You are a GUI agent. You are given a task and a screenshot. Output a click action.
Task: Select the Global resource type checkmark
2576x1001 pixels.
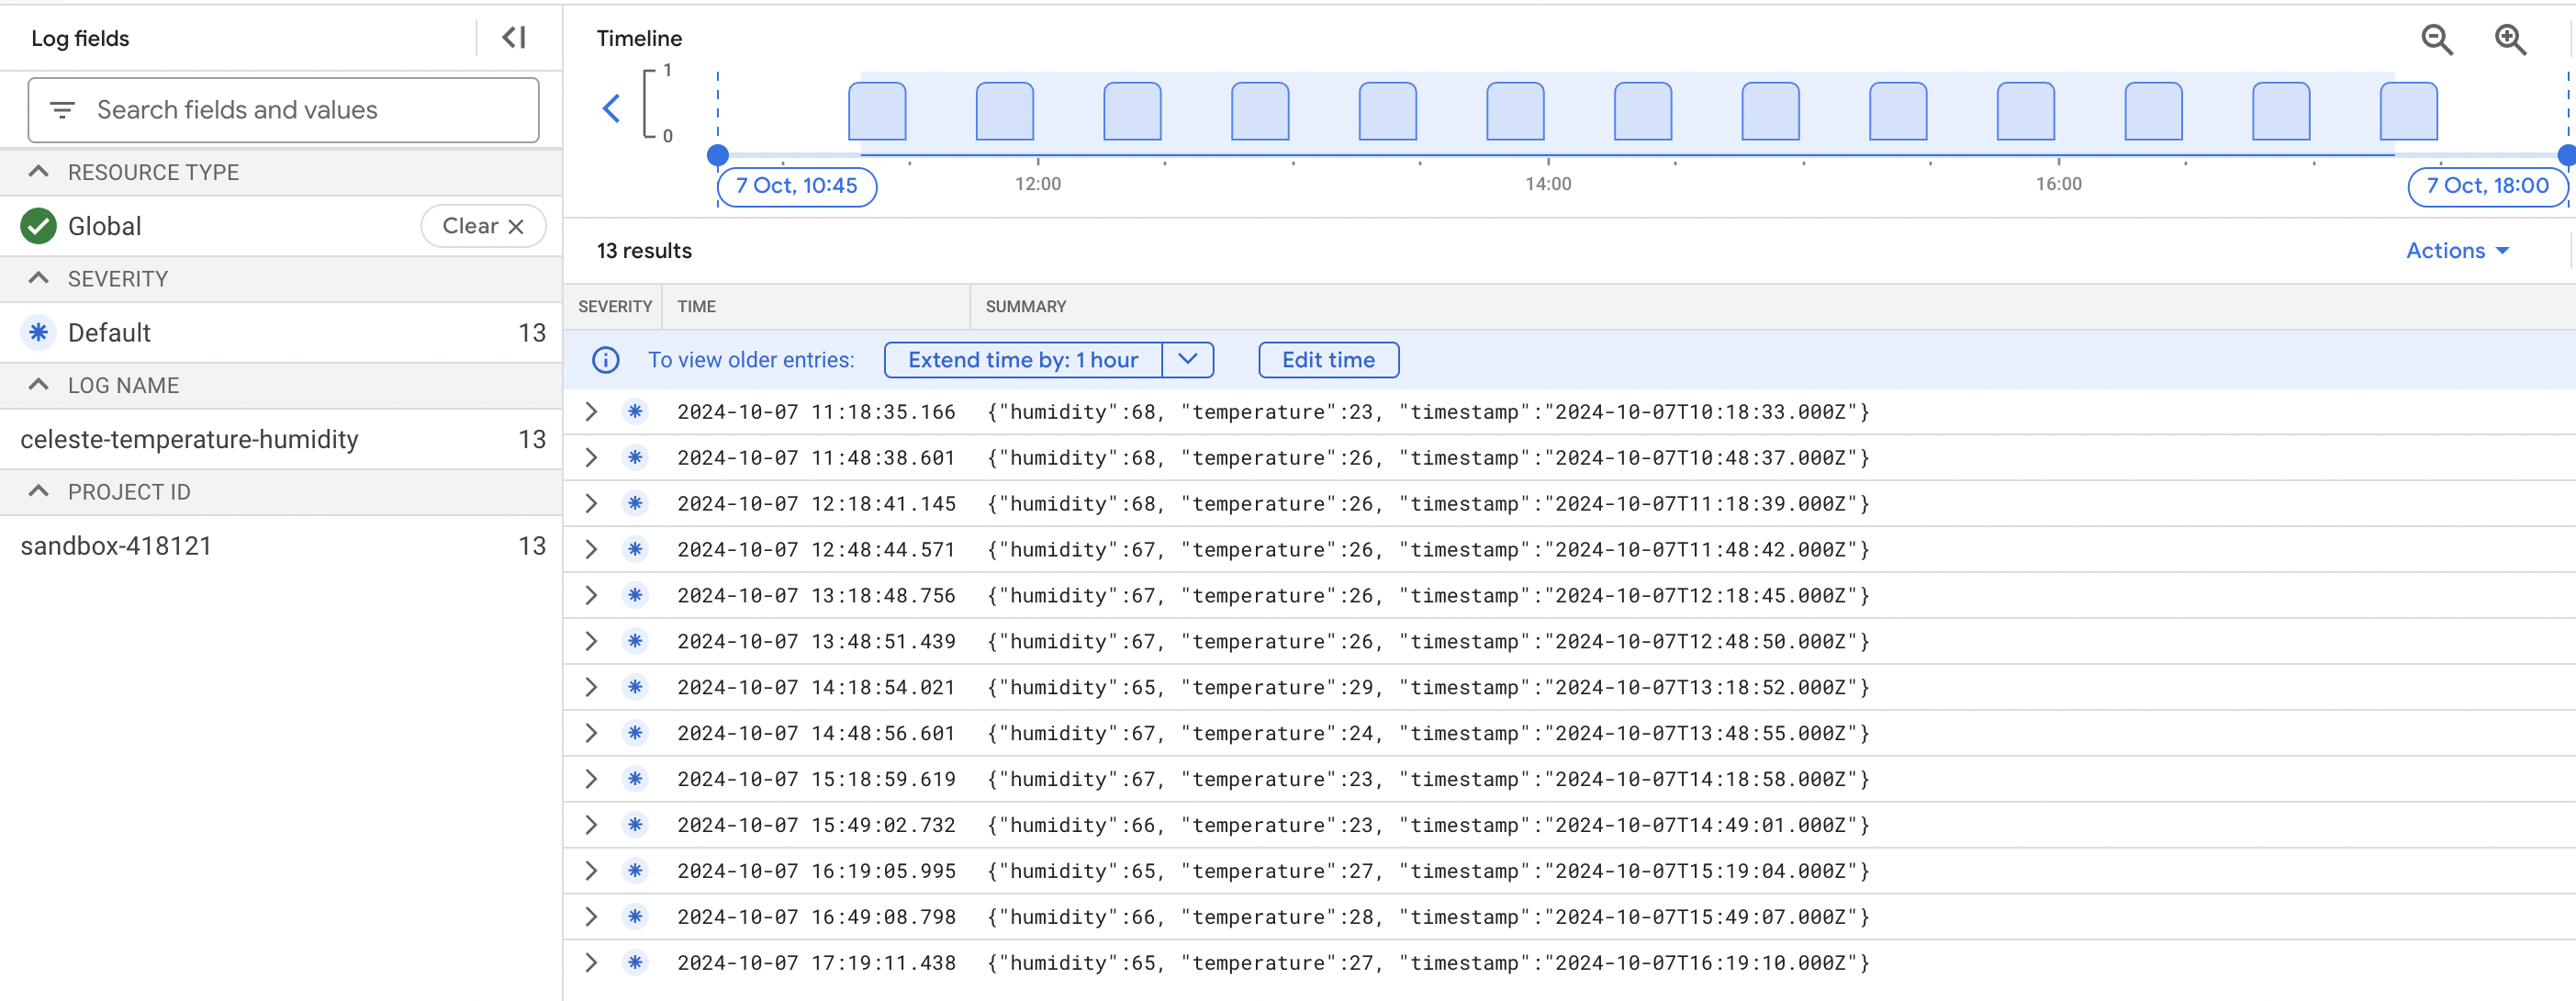tap(37, 226)
